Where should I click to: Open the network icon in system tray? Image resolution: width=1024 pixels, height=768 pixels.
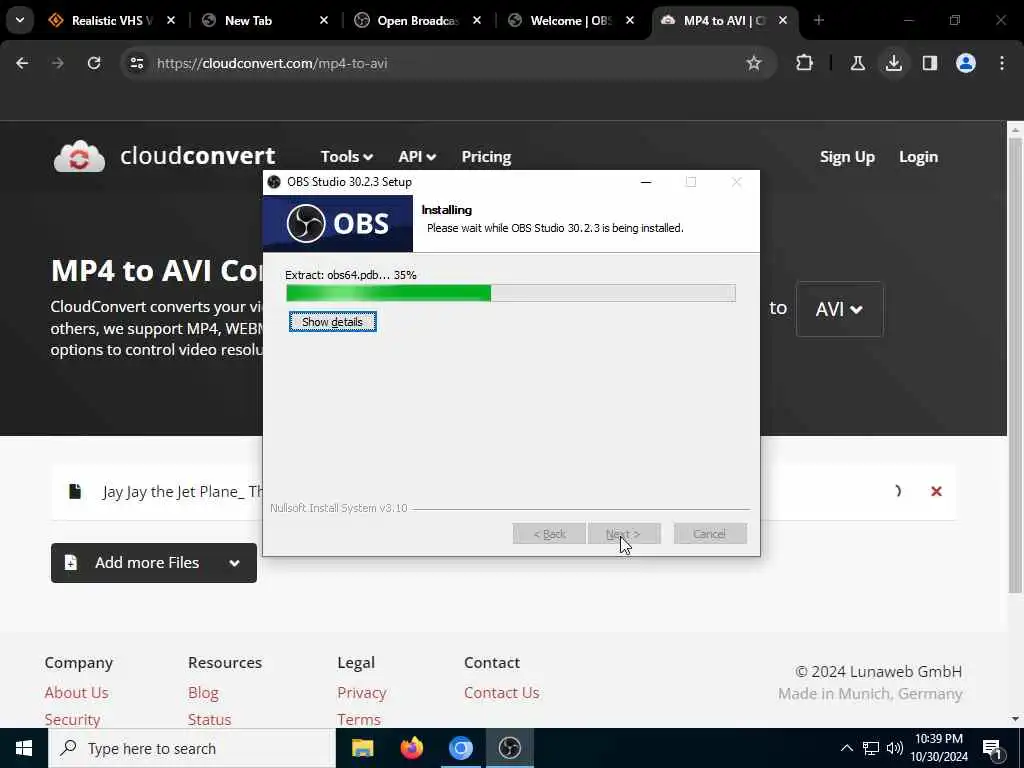point(871,748)
